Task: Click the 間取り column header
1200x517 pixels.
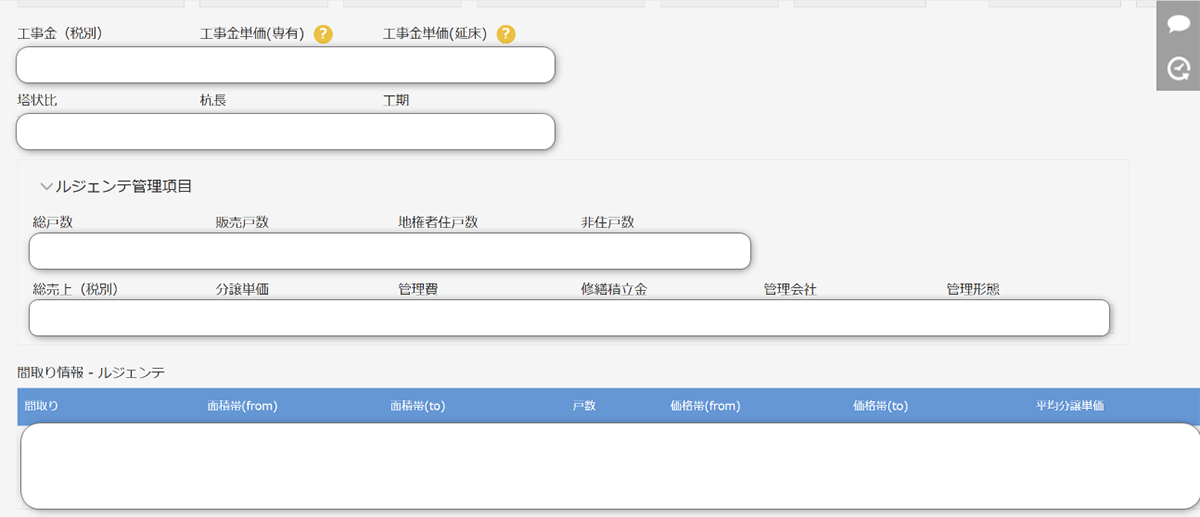Action: tap(42, 406)
